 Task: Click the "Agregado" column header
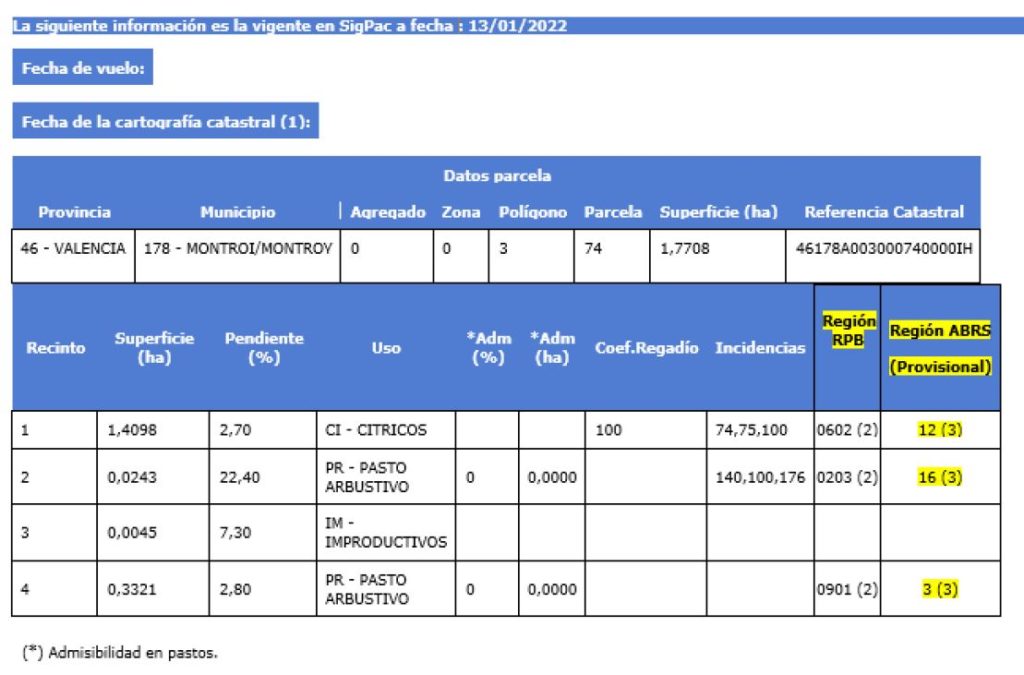388,212
